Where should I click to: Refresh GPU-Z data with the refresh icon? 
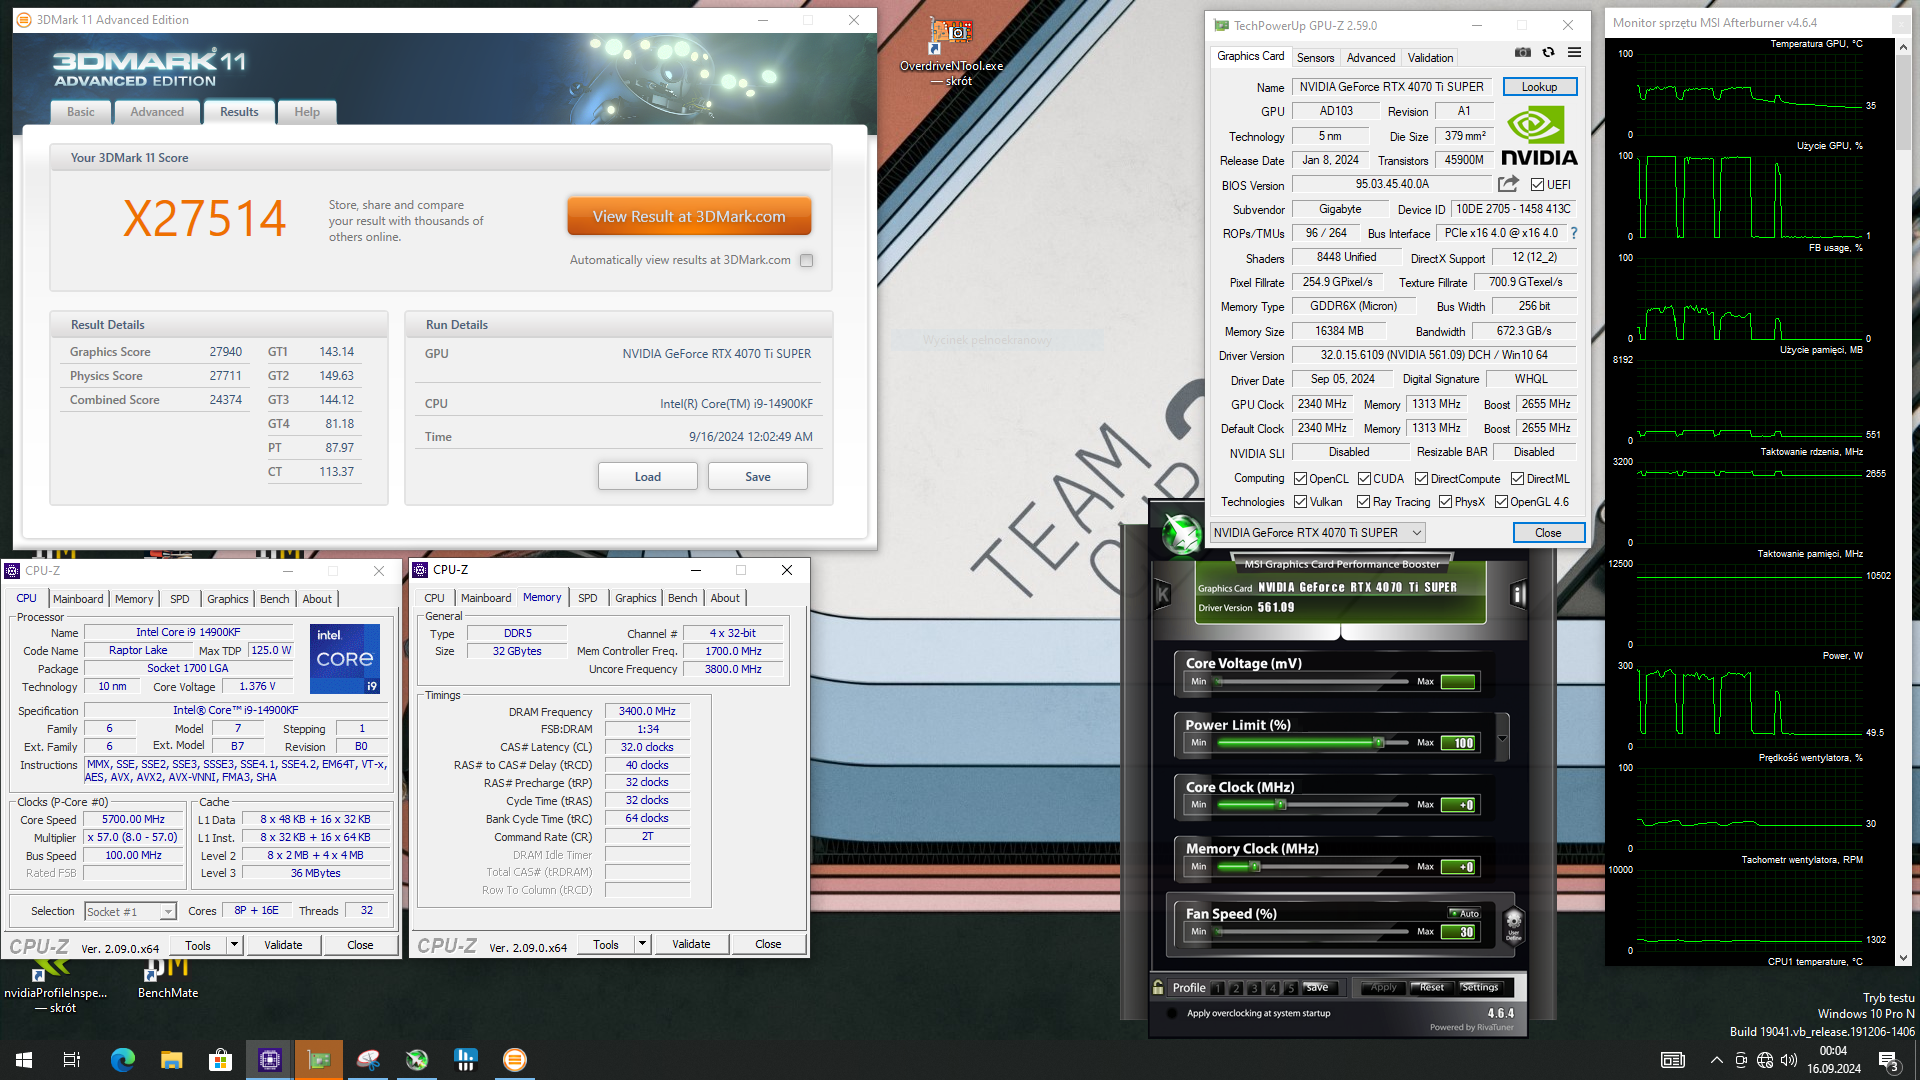click(x=1548, y=53)
